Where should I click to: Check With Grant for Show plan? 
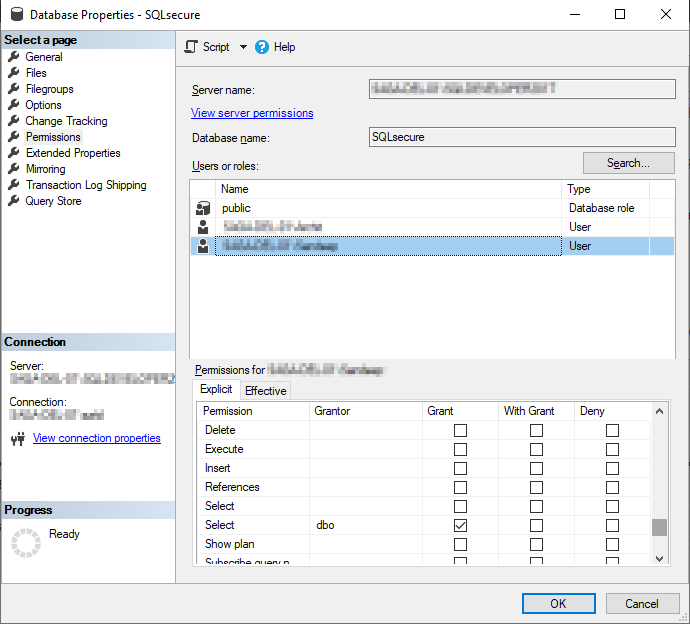(536, 544)
